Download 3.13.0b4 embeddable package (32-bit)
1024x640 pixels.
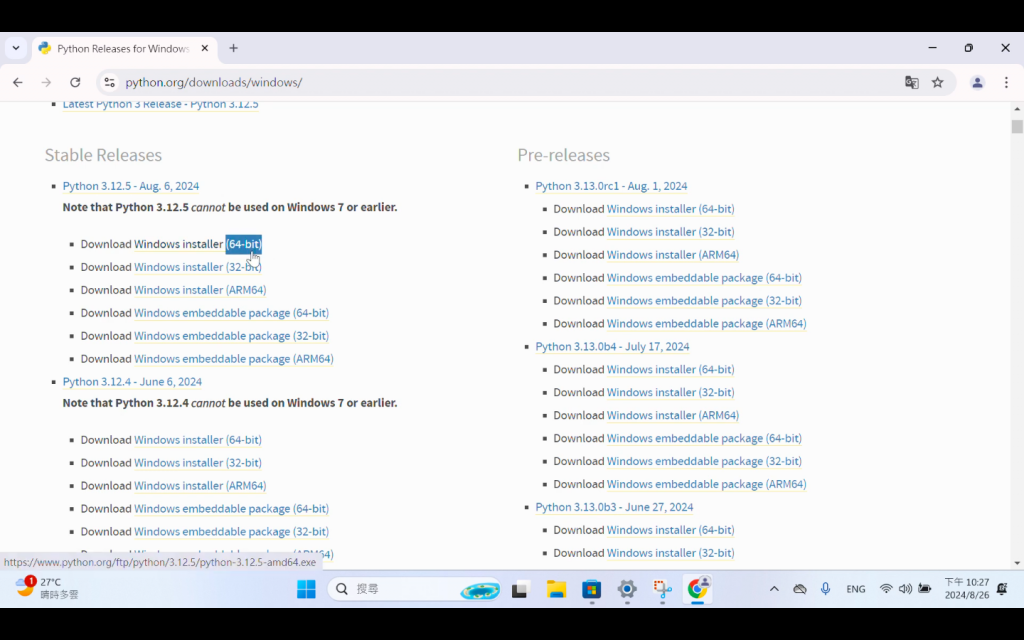coord(704,461)
